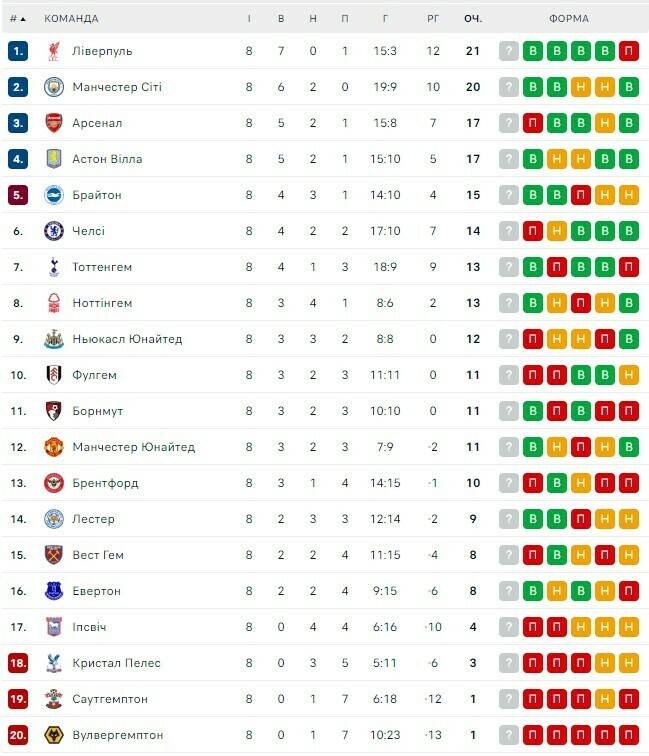Click the red position 18 relegation badge

(18, 663)
